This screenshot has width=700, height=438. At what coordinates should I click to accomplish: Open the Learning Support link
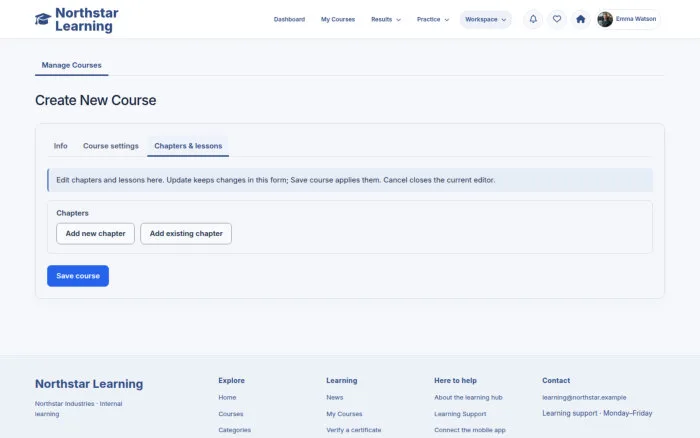point(460,414)
